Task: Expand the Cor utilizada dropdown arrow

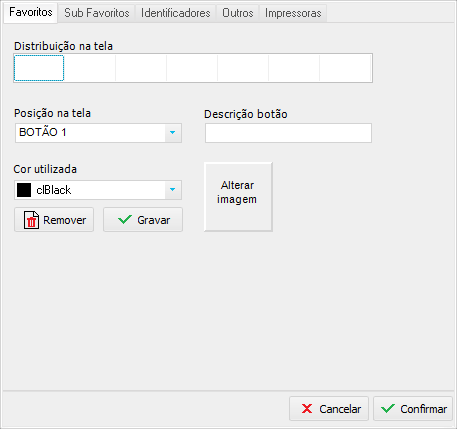Action: 173,190
